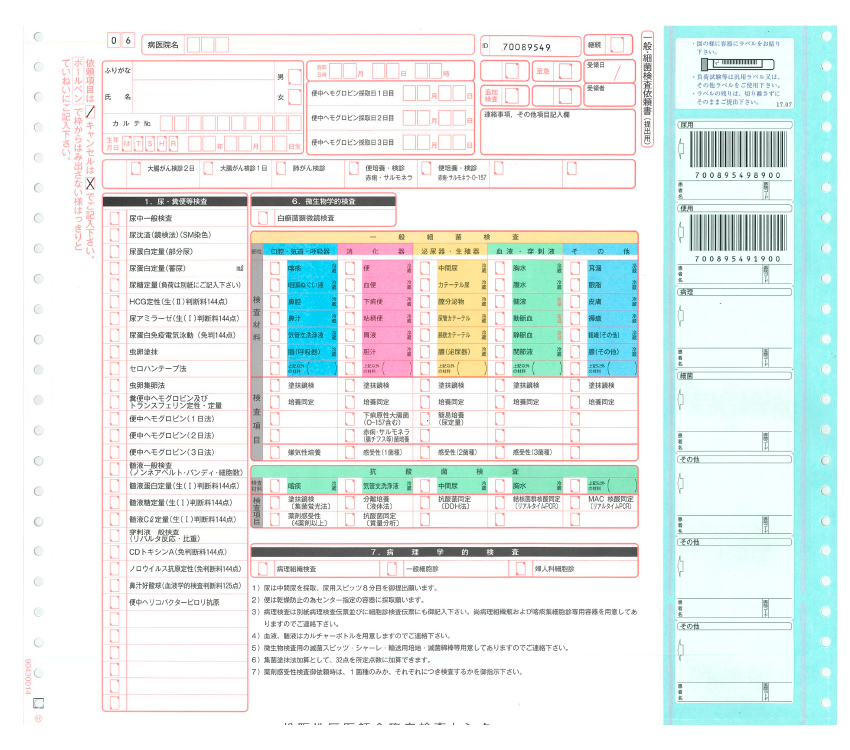Screen dimensions: 850x750
Task: Tick 下痢原性大腸菌(O-157含む) checkbox
Action: coord(350,418)
